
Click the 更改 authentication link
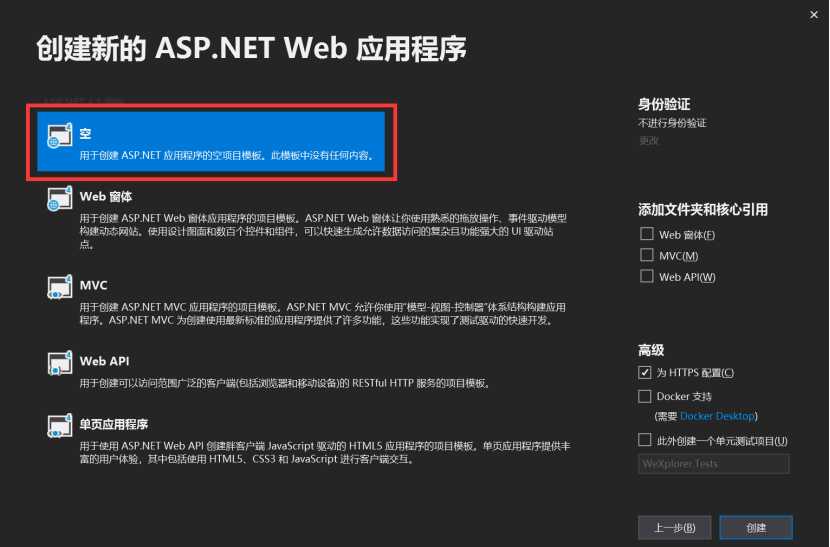[x=648, y=140]
